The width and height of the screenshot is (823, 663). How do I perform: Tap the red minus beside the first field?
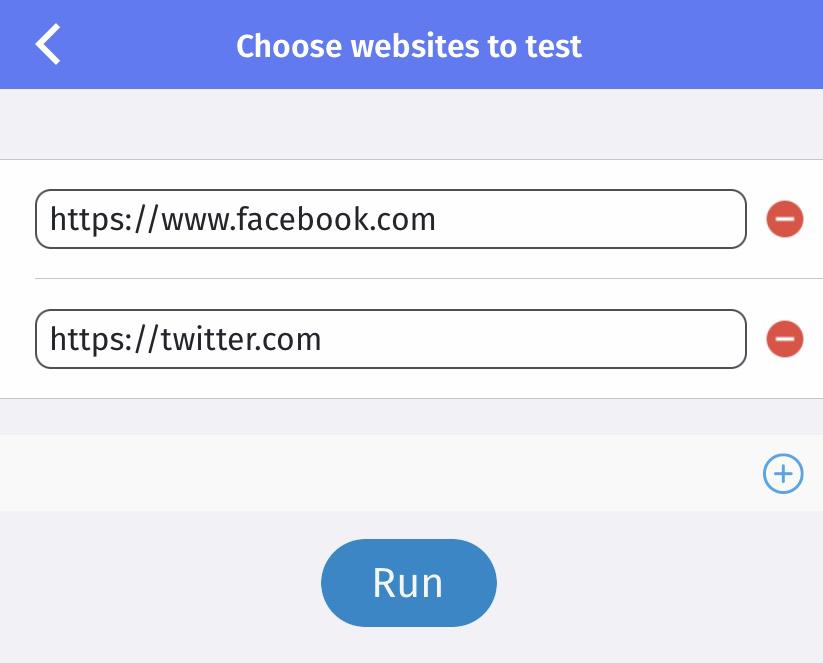tap(784, 218)
